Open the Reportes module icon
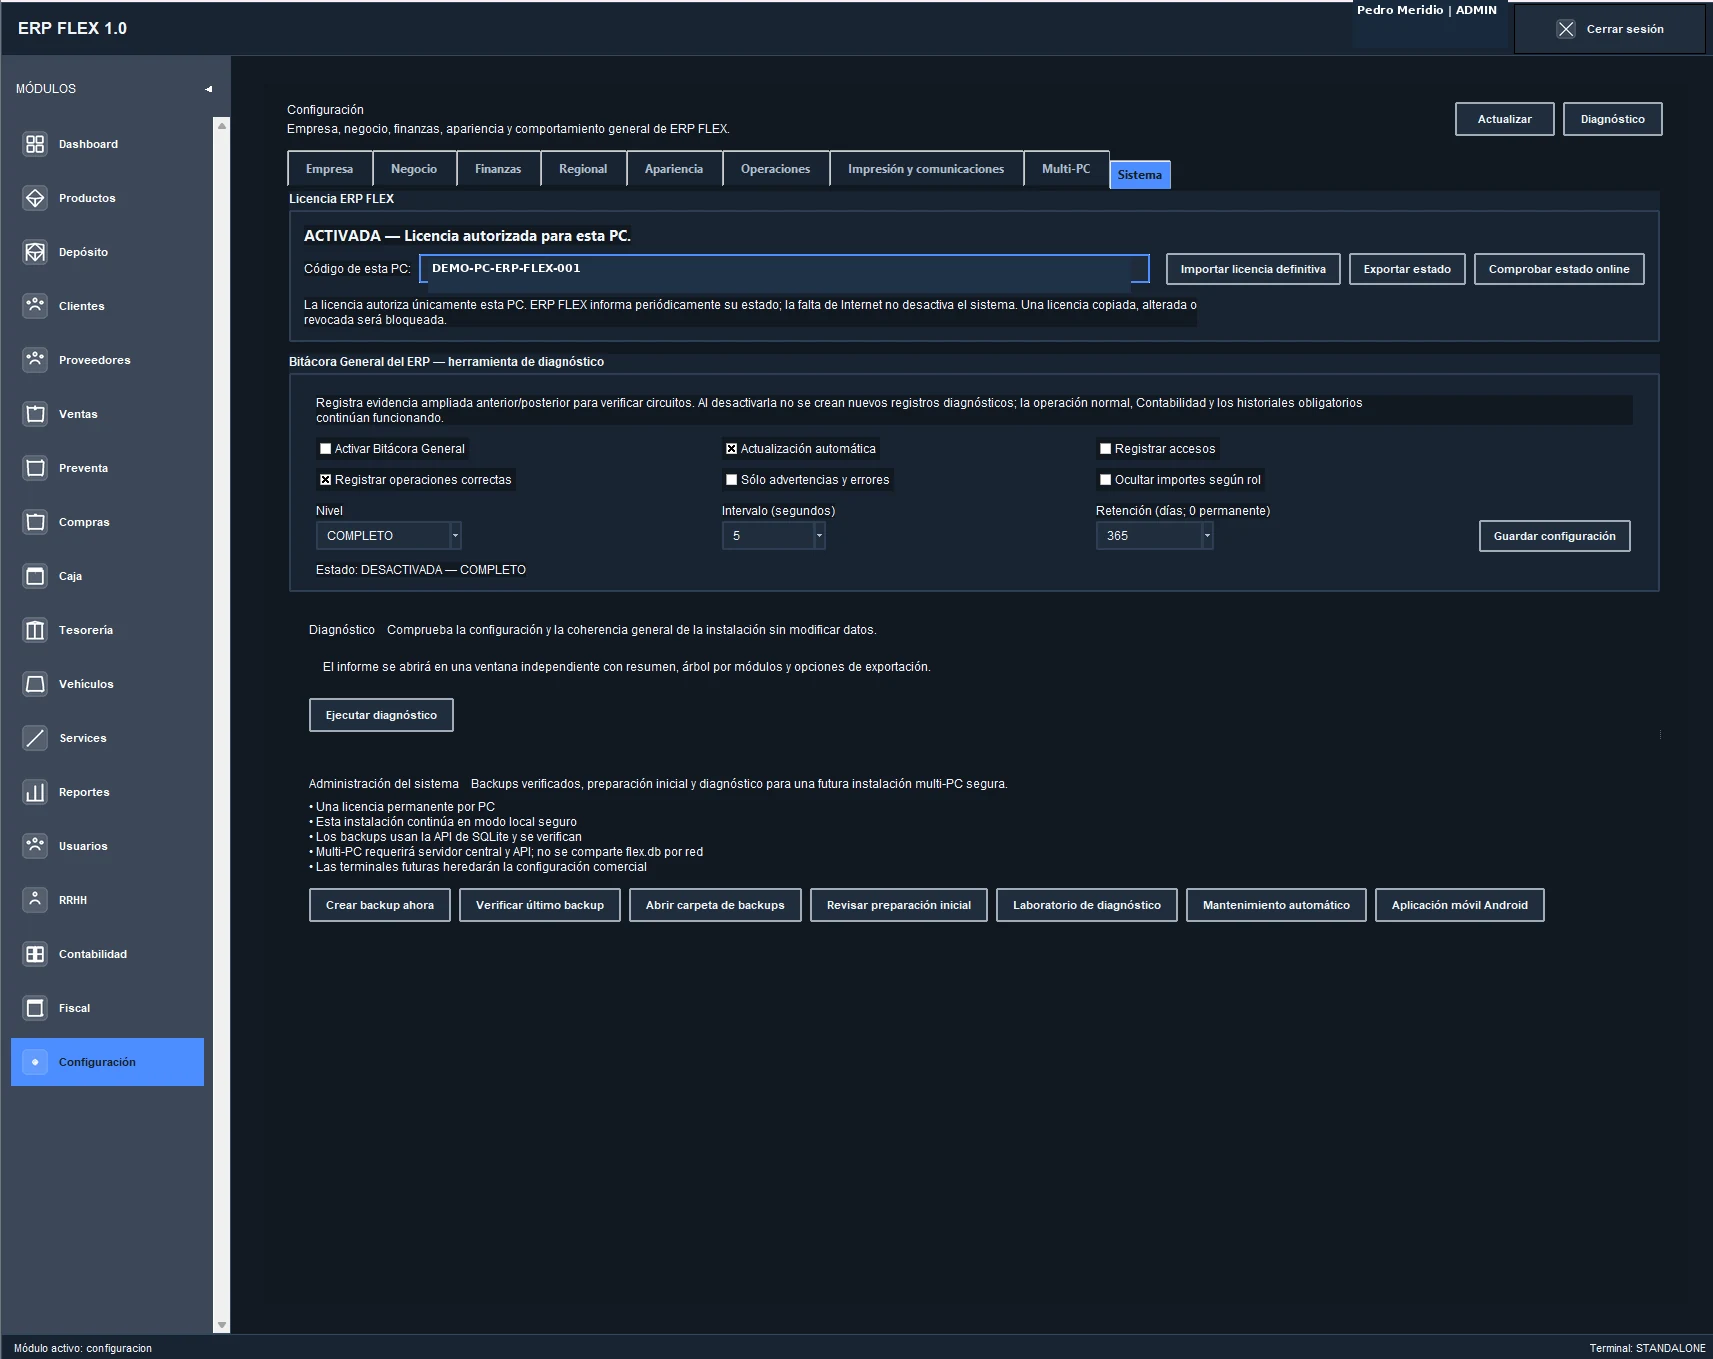This screenshot has width=1713, height=1359. pyautogui.click(x=35, y=792)
